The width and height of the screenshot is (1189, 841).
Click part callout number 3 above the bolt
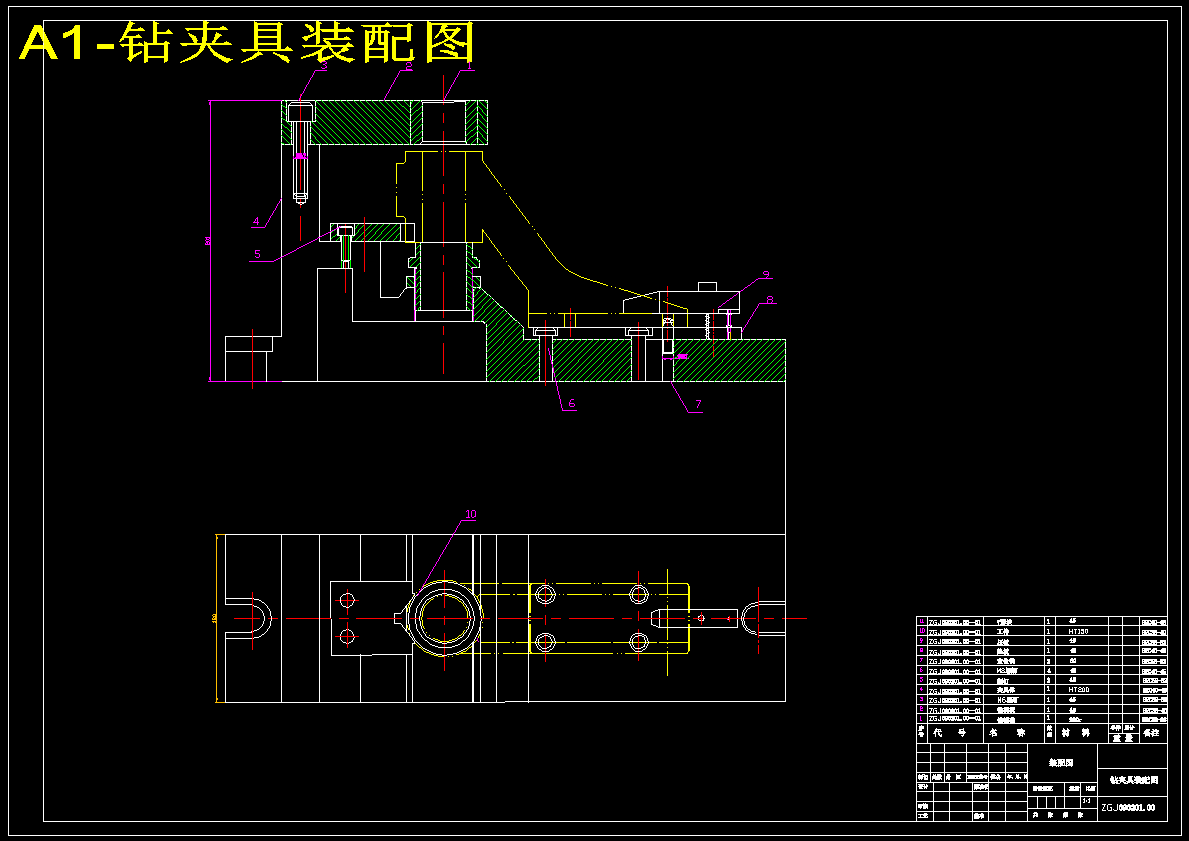coord(323,66)
